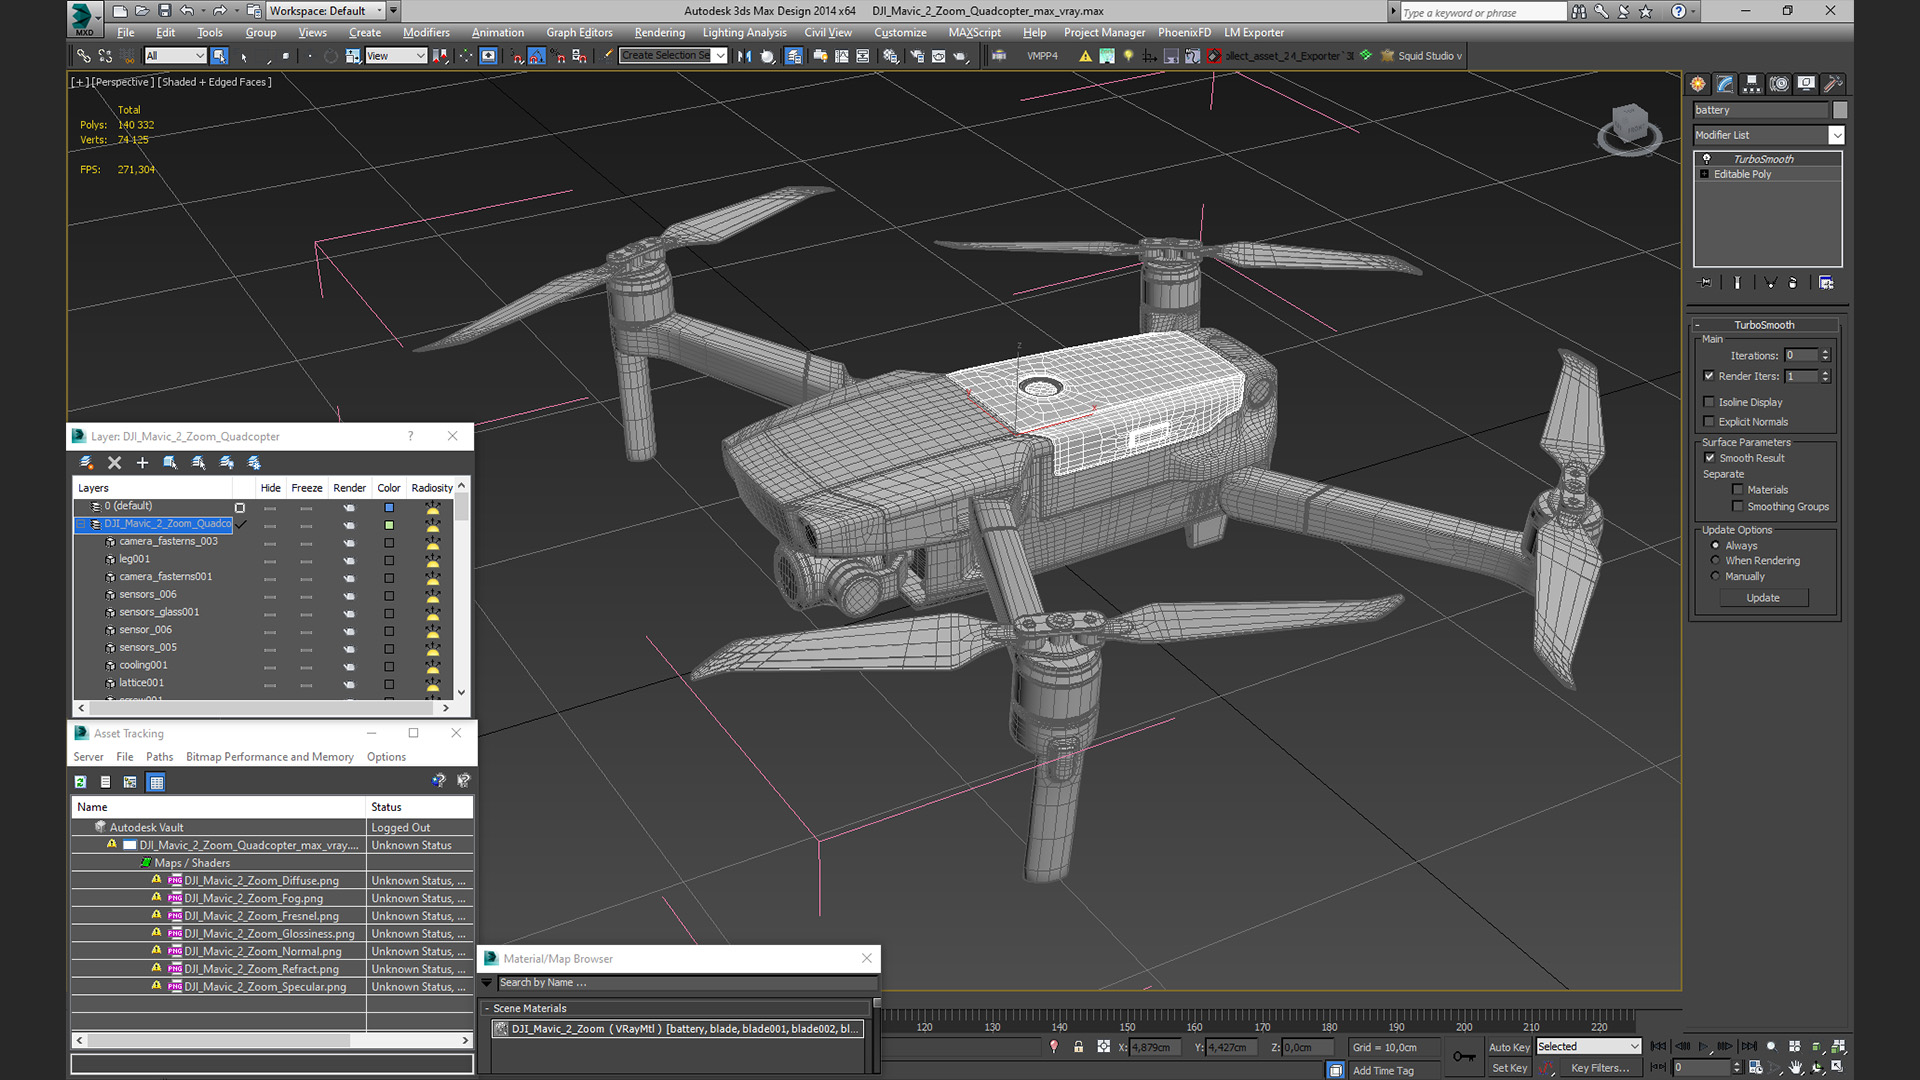Click the binoculars search icon in title bar

1579,11
